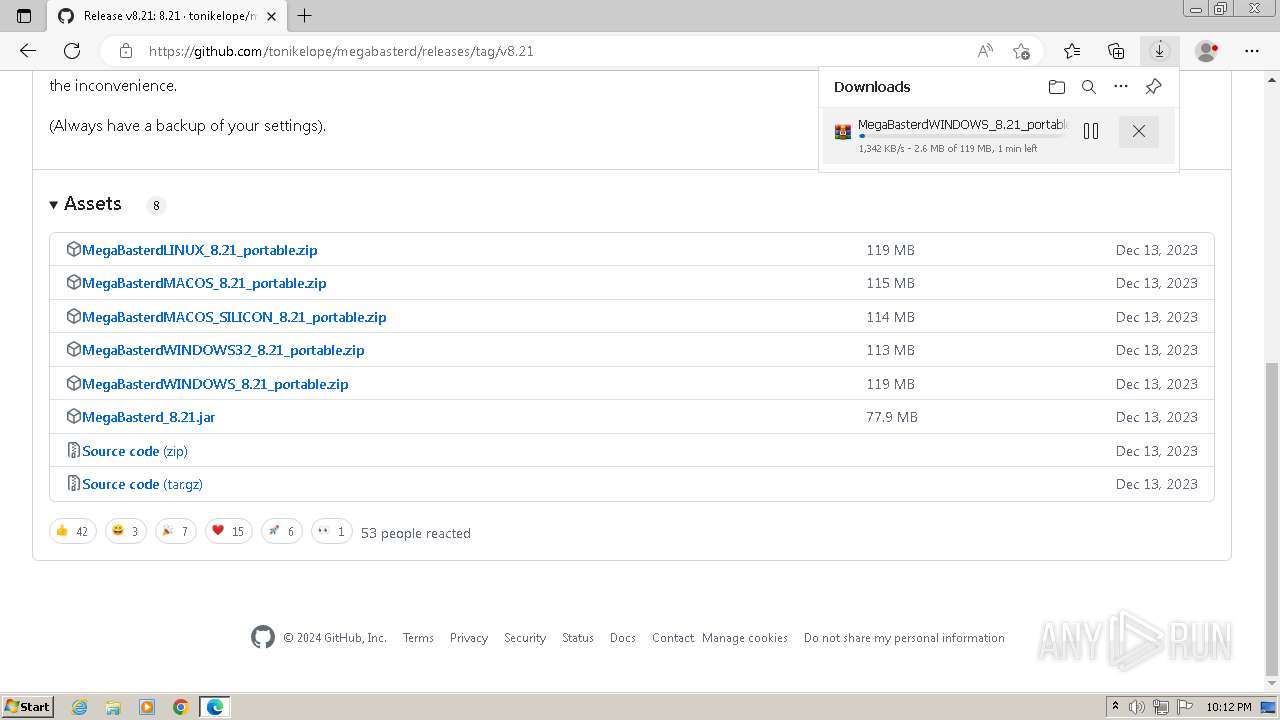Open the Security footer link
The width and height of the screenshot is (1280, 720).
(525, 638)
